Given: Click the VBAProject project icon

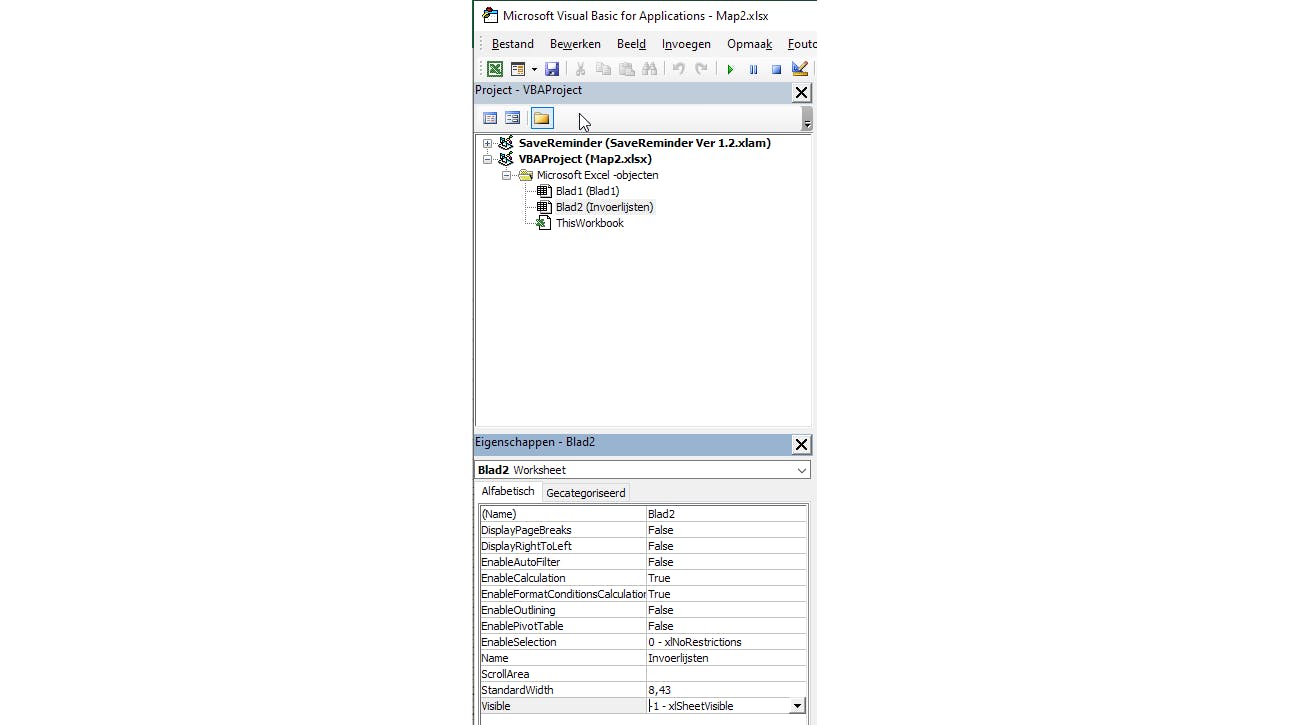Looking at the screenshot, I should click(506, 159).
